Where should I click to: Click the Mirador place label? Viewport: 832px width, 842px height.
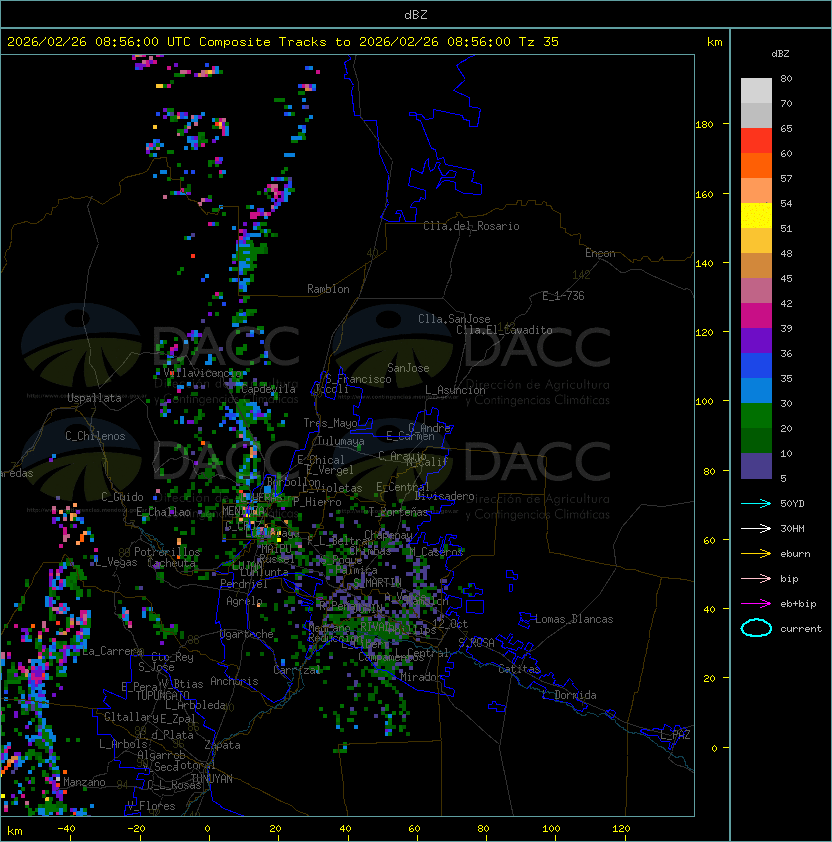tap(421, 677)
